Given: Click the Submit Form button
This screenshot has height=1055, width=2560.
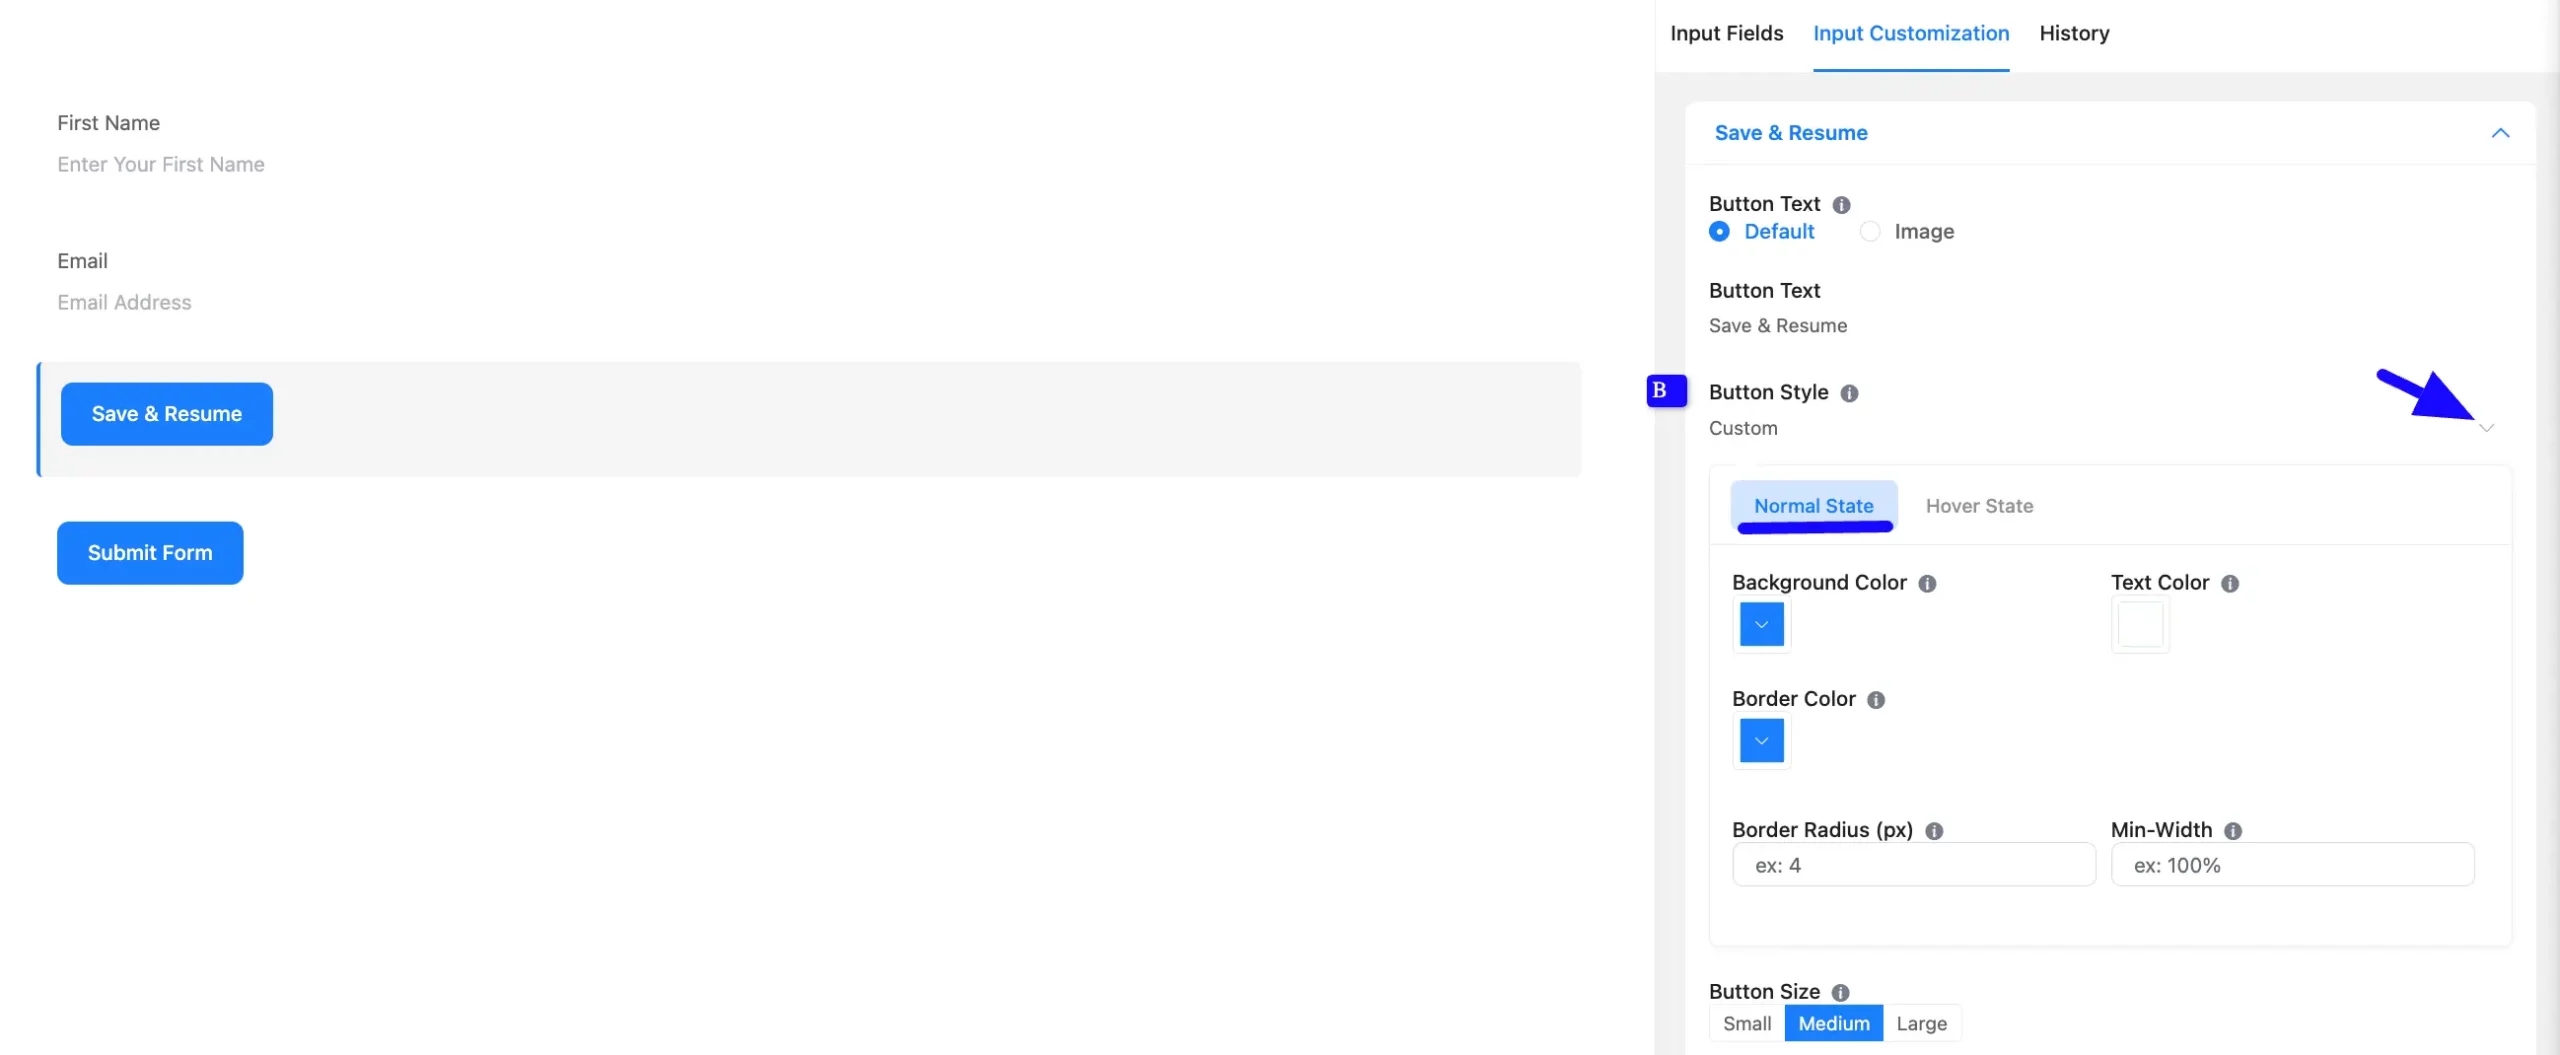Looking at the screenshot, I should (150, 553).
